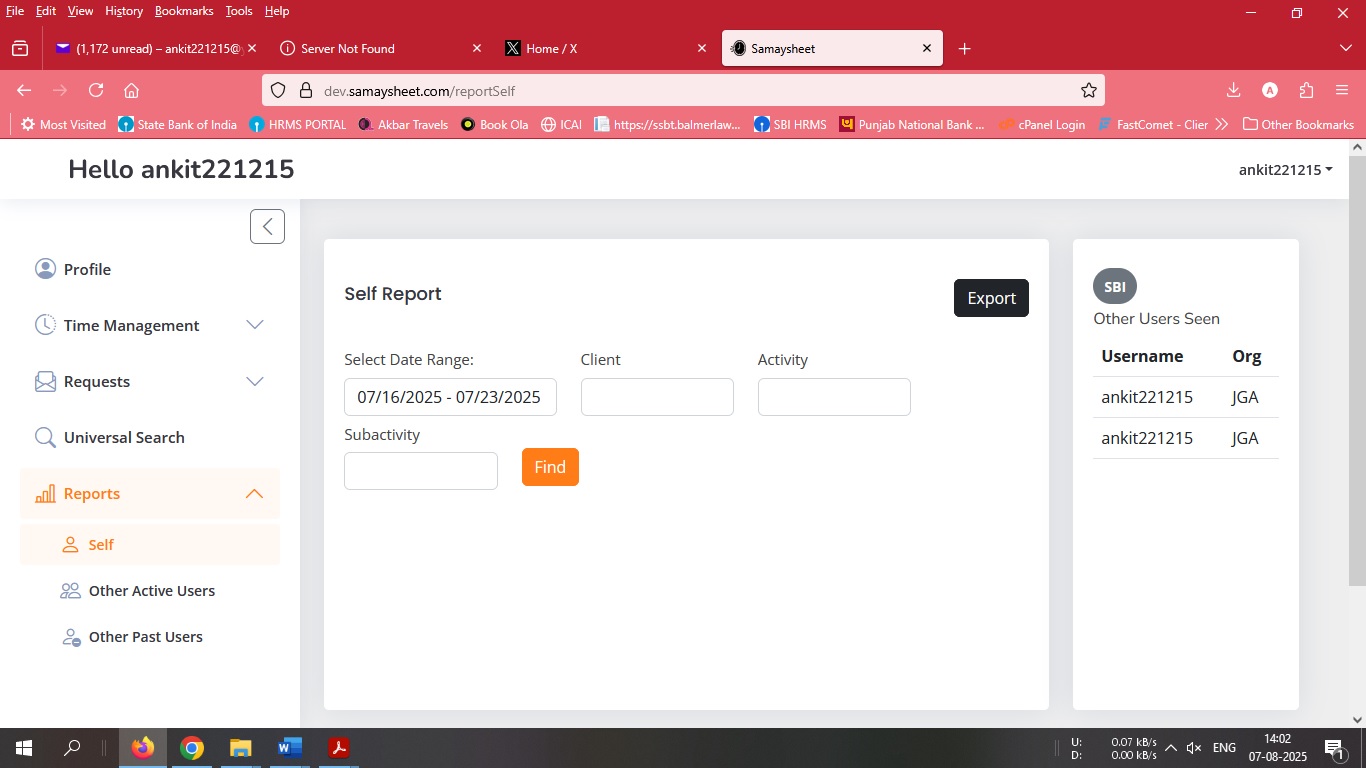Viewport: 1366px width, 768px height.
Task: Click the Universal Search magnifier item
Action: 123,437
